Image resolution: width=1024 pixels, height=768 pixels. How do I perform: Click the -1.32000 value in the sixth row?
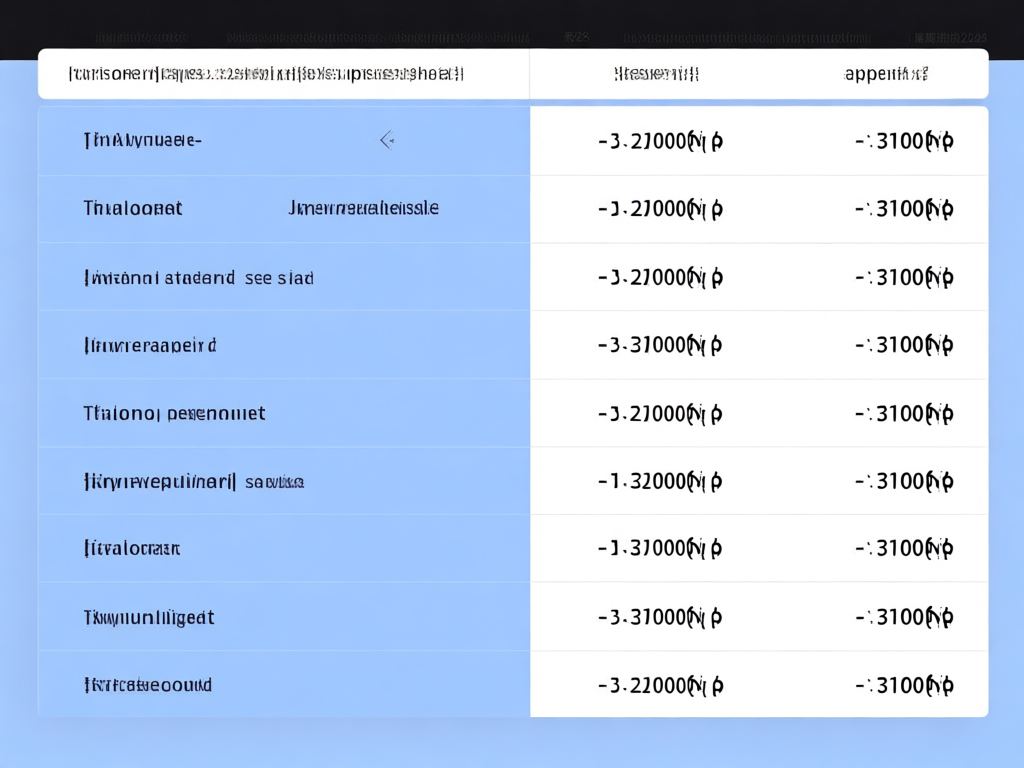point(660,481)
